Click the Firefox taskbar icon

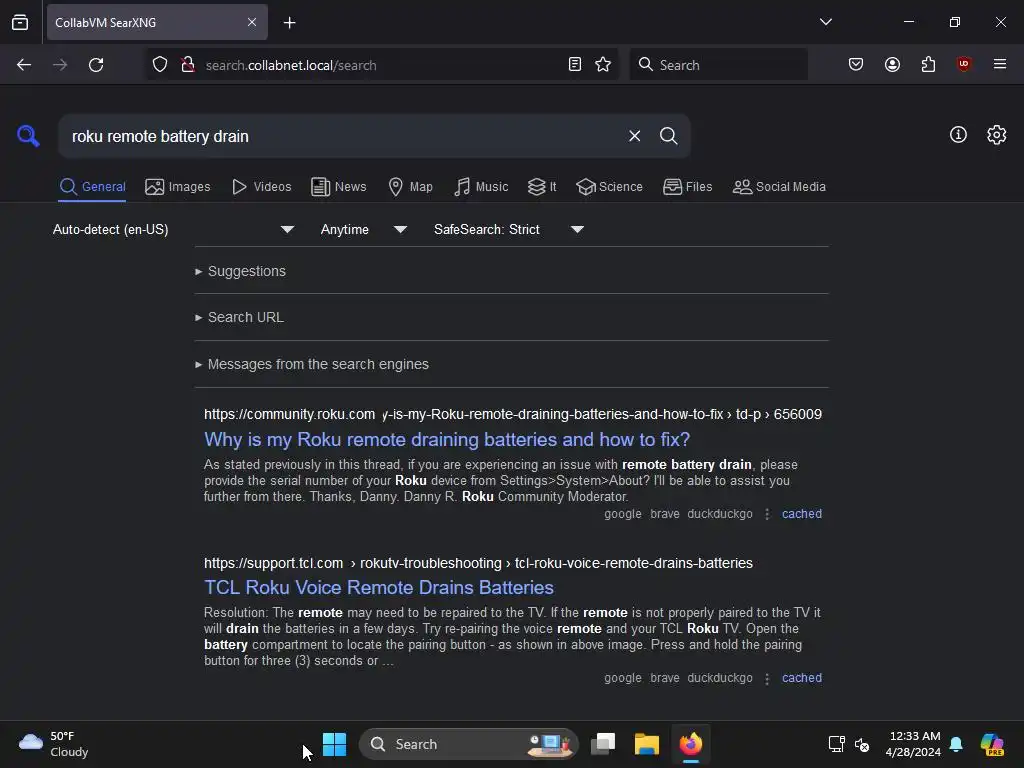point(691,744)
